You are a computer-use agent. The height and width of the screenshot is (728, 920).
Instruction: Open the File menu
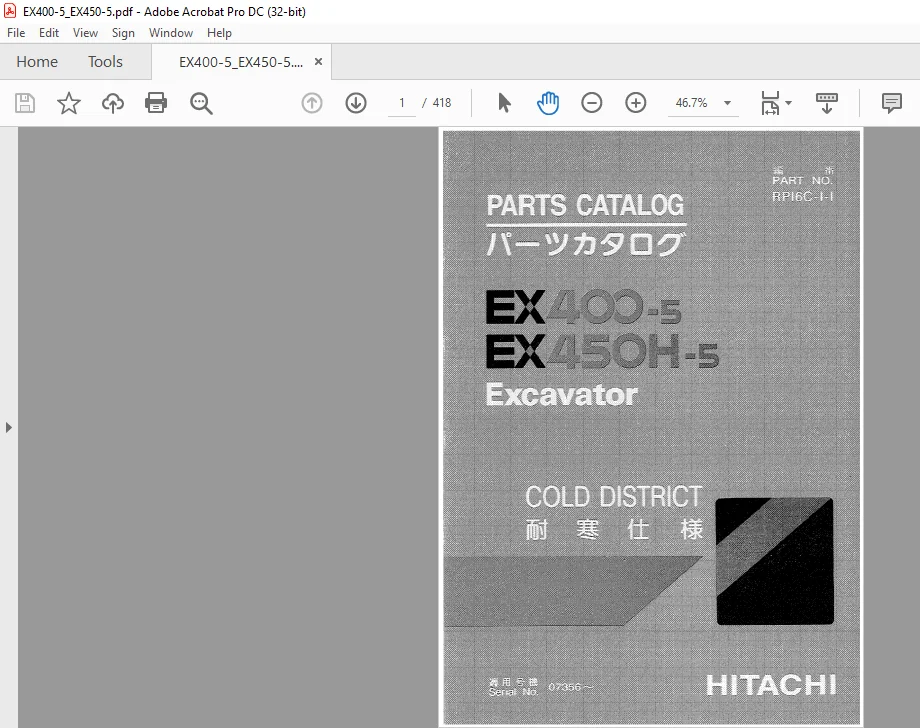pos(16,33)
